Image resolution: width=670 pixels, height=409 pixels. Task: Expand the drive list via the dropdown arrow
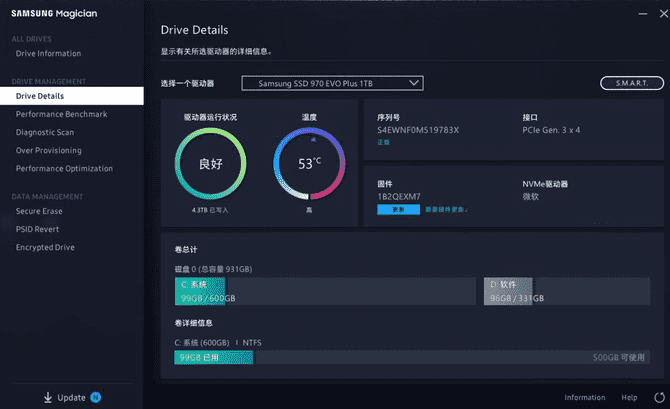414,83
